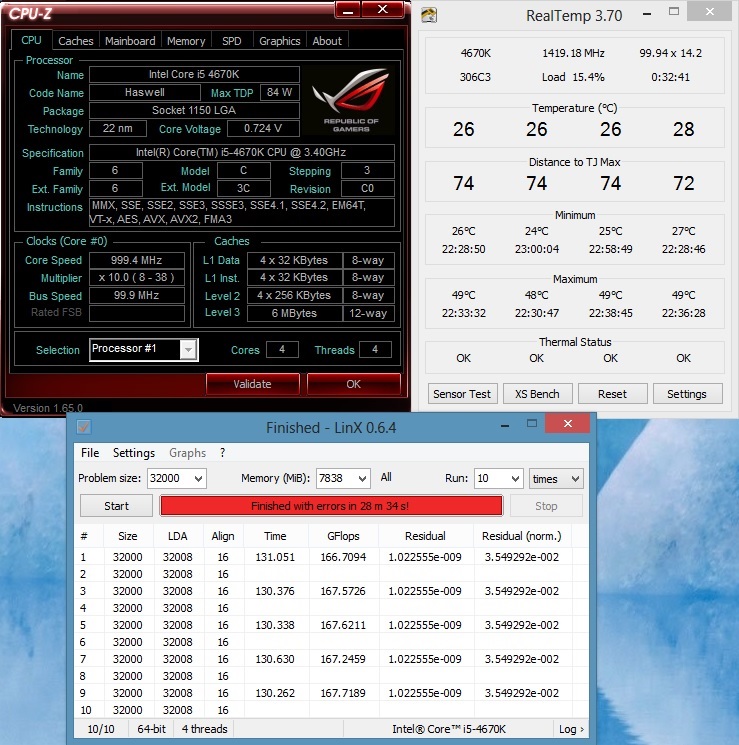
Task: Expand the times unit dropdown
Action: [575, 478]
